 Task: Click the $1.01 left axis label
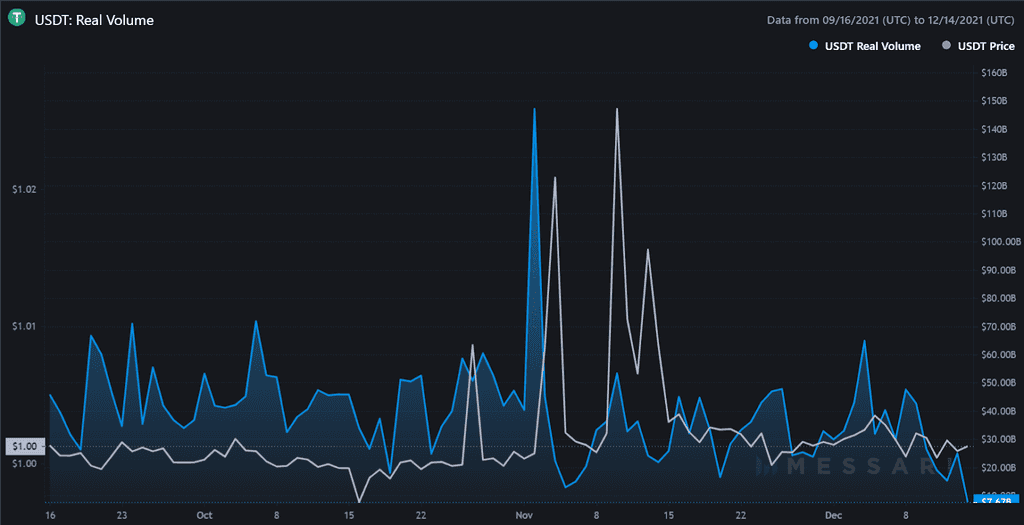tap(24, 326)
